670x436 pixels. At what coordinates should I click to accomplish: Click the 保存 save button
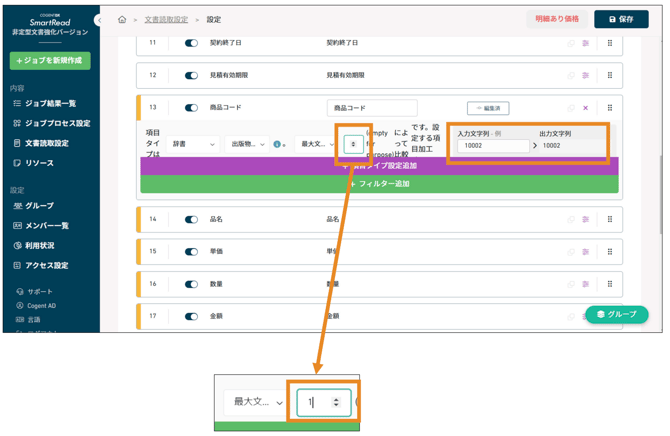coord(620,19)
